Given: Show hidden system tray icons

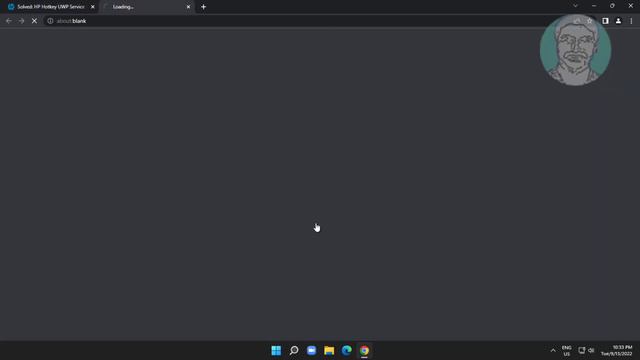Looking at the screenshot, I should (x=553, y=351).
